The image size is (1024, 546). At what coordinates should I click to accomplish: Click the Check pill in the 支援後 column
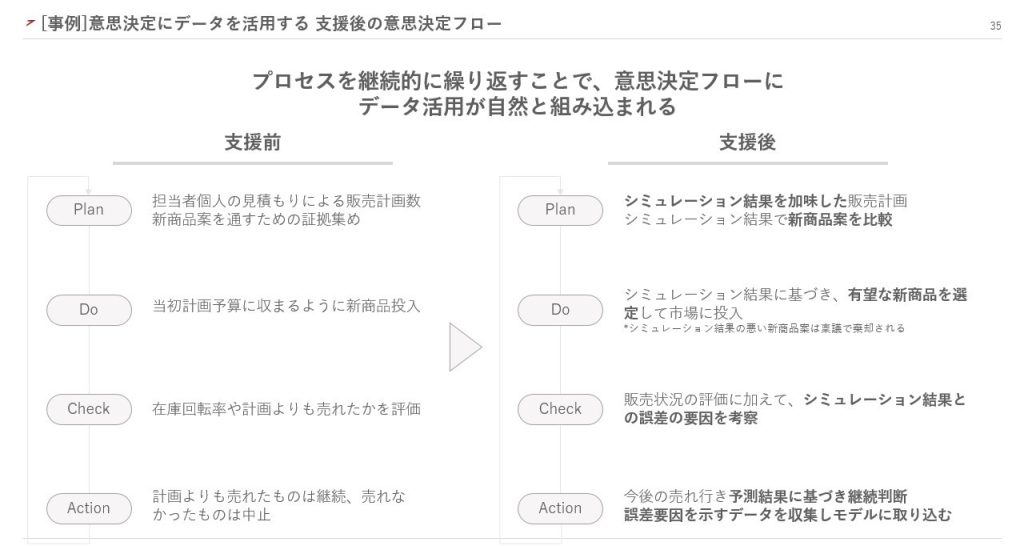pos(560,409)
